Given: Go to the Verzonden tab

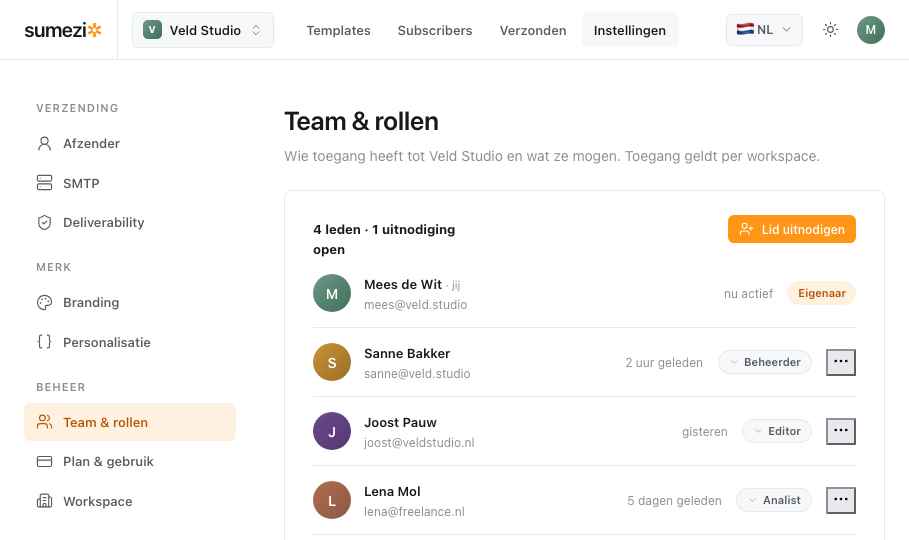Looking at the screenshot, I should click(x=533, y=30).
